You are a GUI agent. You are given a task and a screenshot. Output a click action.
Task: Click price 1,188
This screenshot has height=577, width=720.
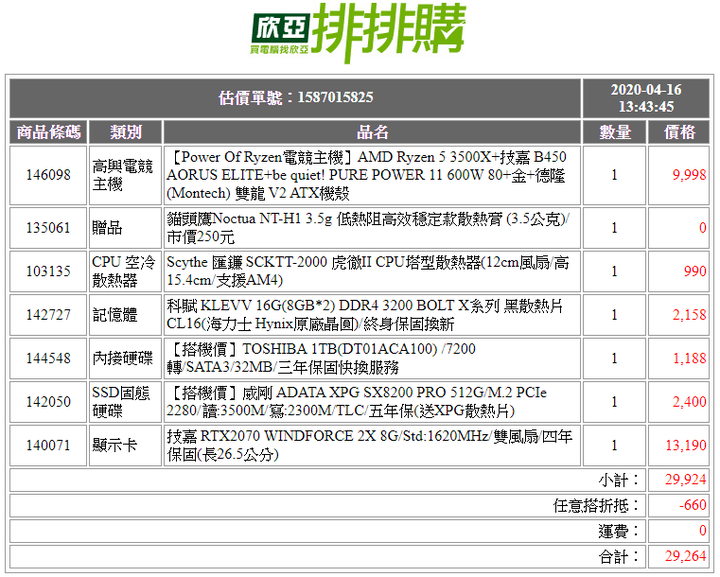point(689,358)
